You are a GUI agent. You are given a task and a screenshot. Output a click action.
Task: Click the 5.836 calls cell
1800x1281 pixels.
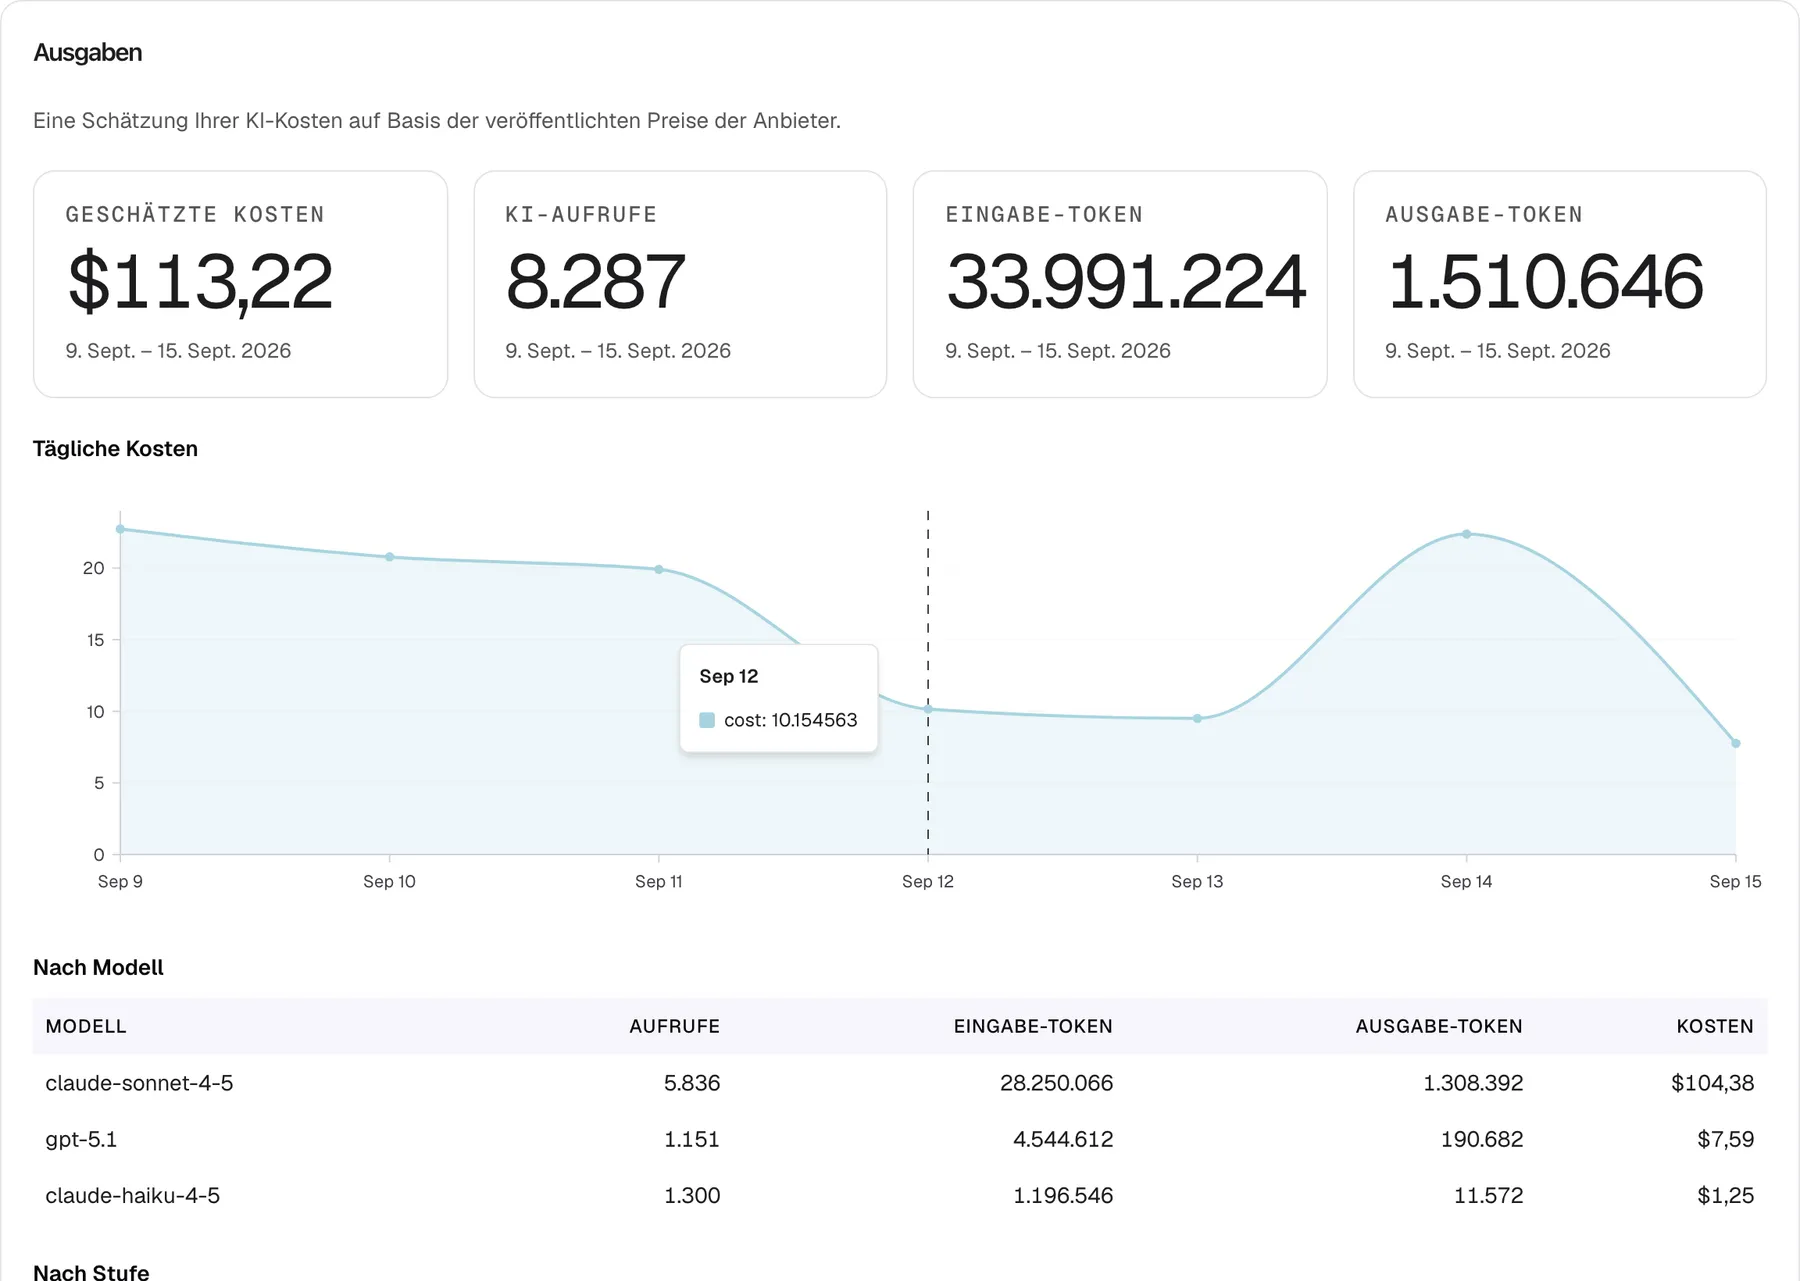692,1083
